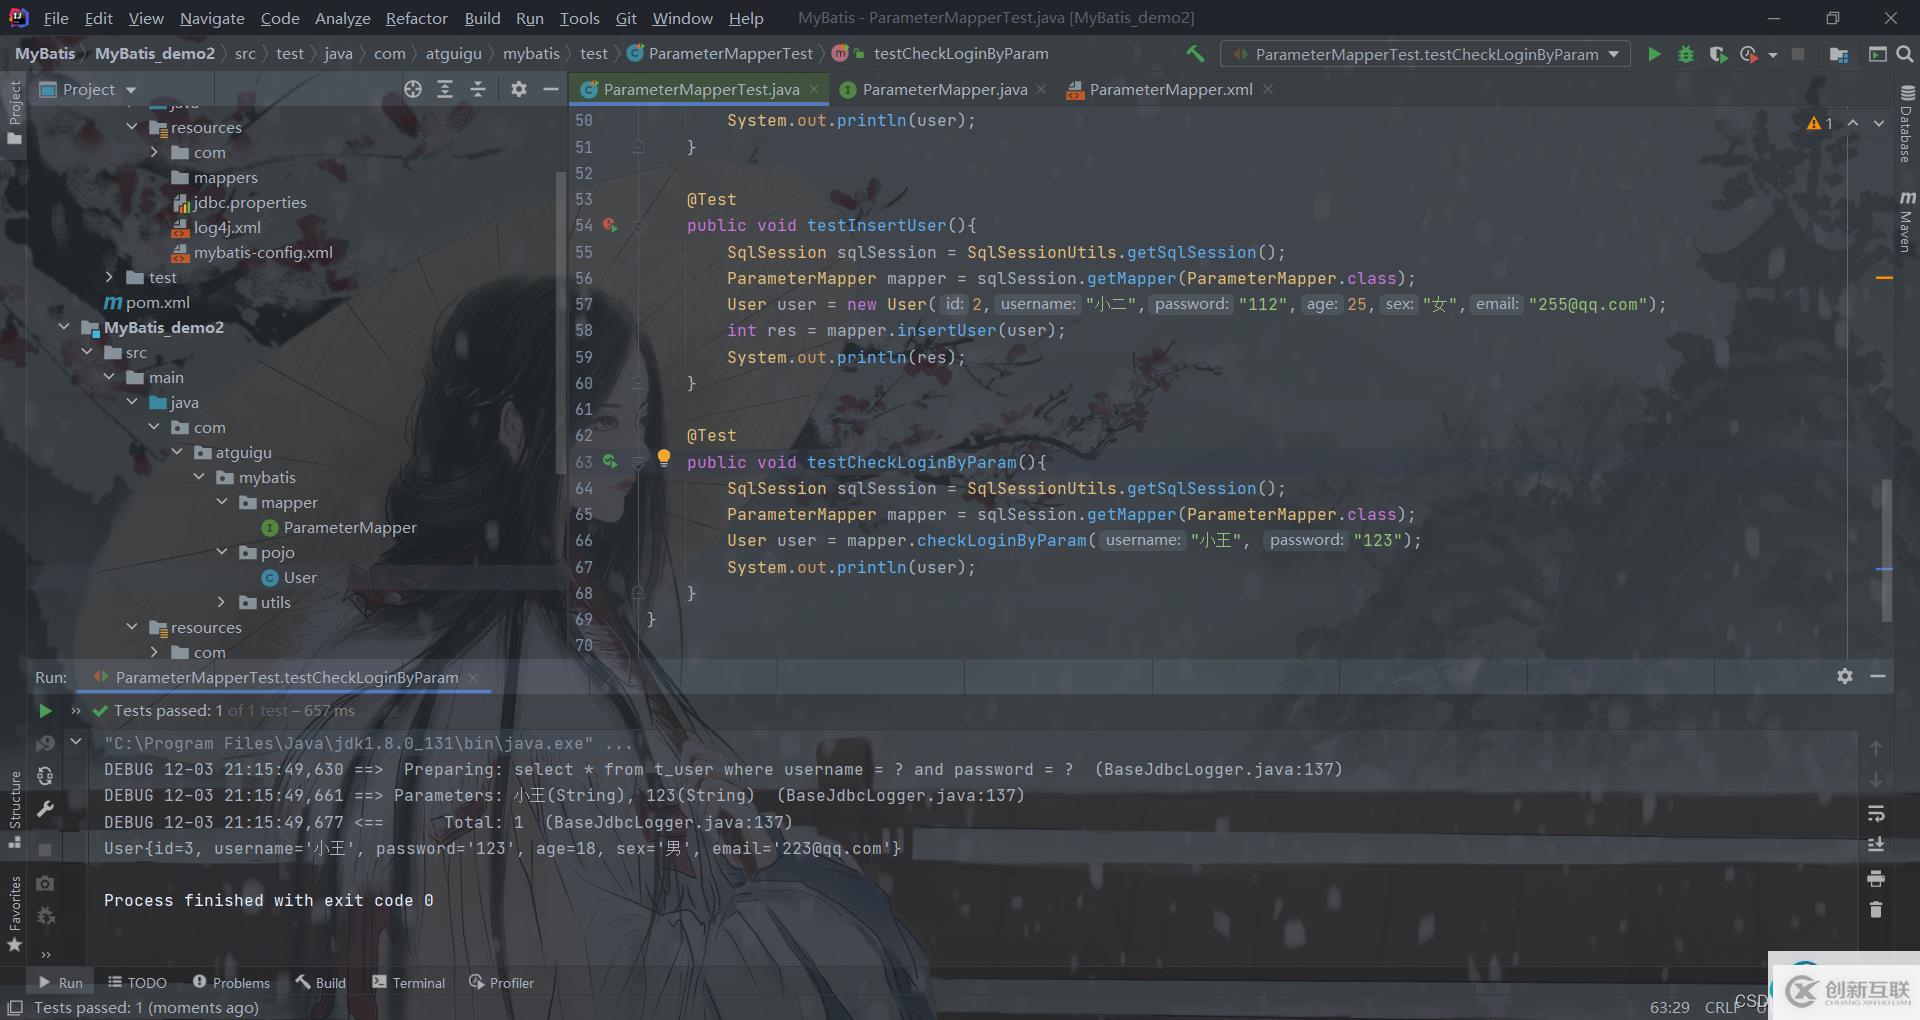
Task: Click run gutter icon for testInsertUser
Action: 609,226
